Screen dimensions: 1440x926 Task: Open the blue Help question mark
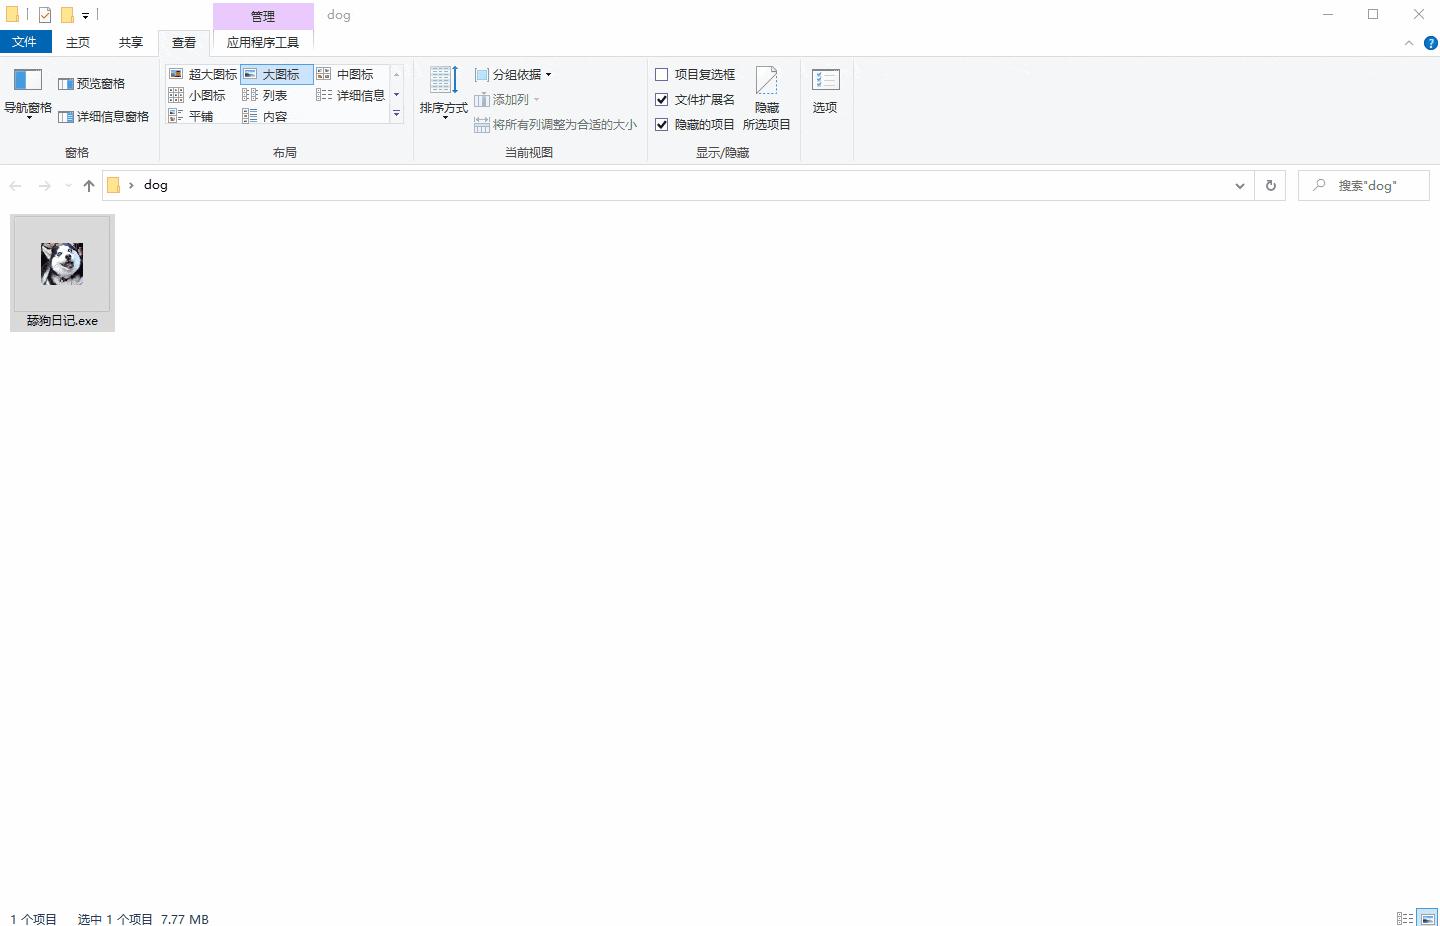click(x=1431, y=43)
